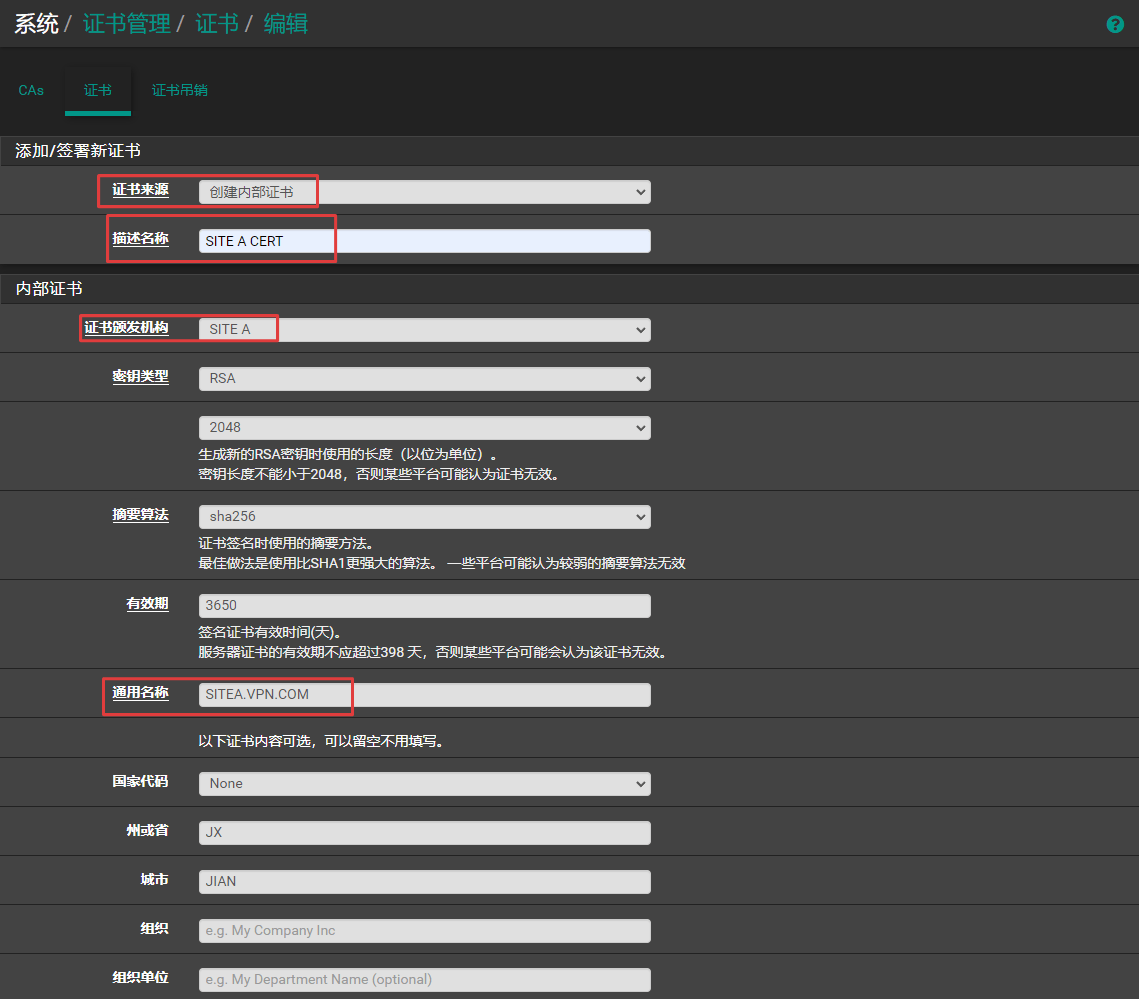Image resolution: width=1139 pixels, height=999 pixels.
Task: Click the 通用名称 input field
Action: (x=424, y=695)
